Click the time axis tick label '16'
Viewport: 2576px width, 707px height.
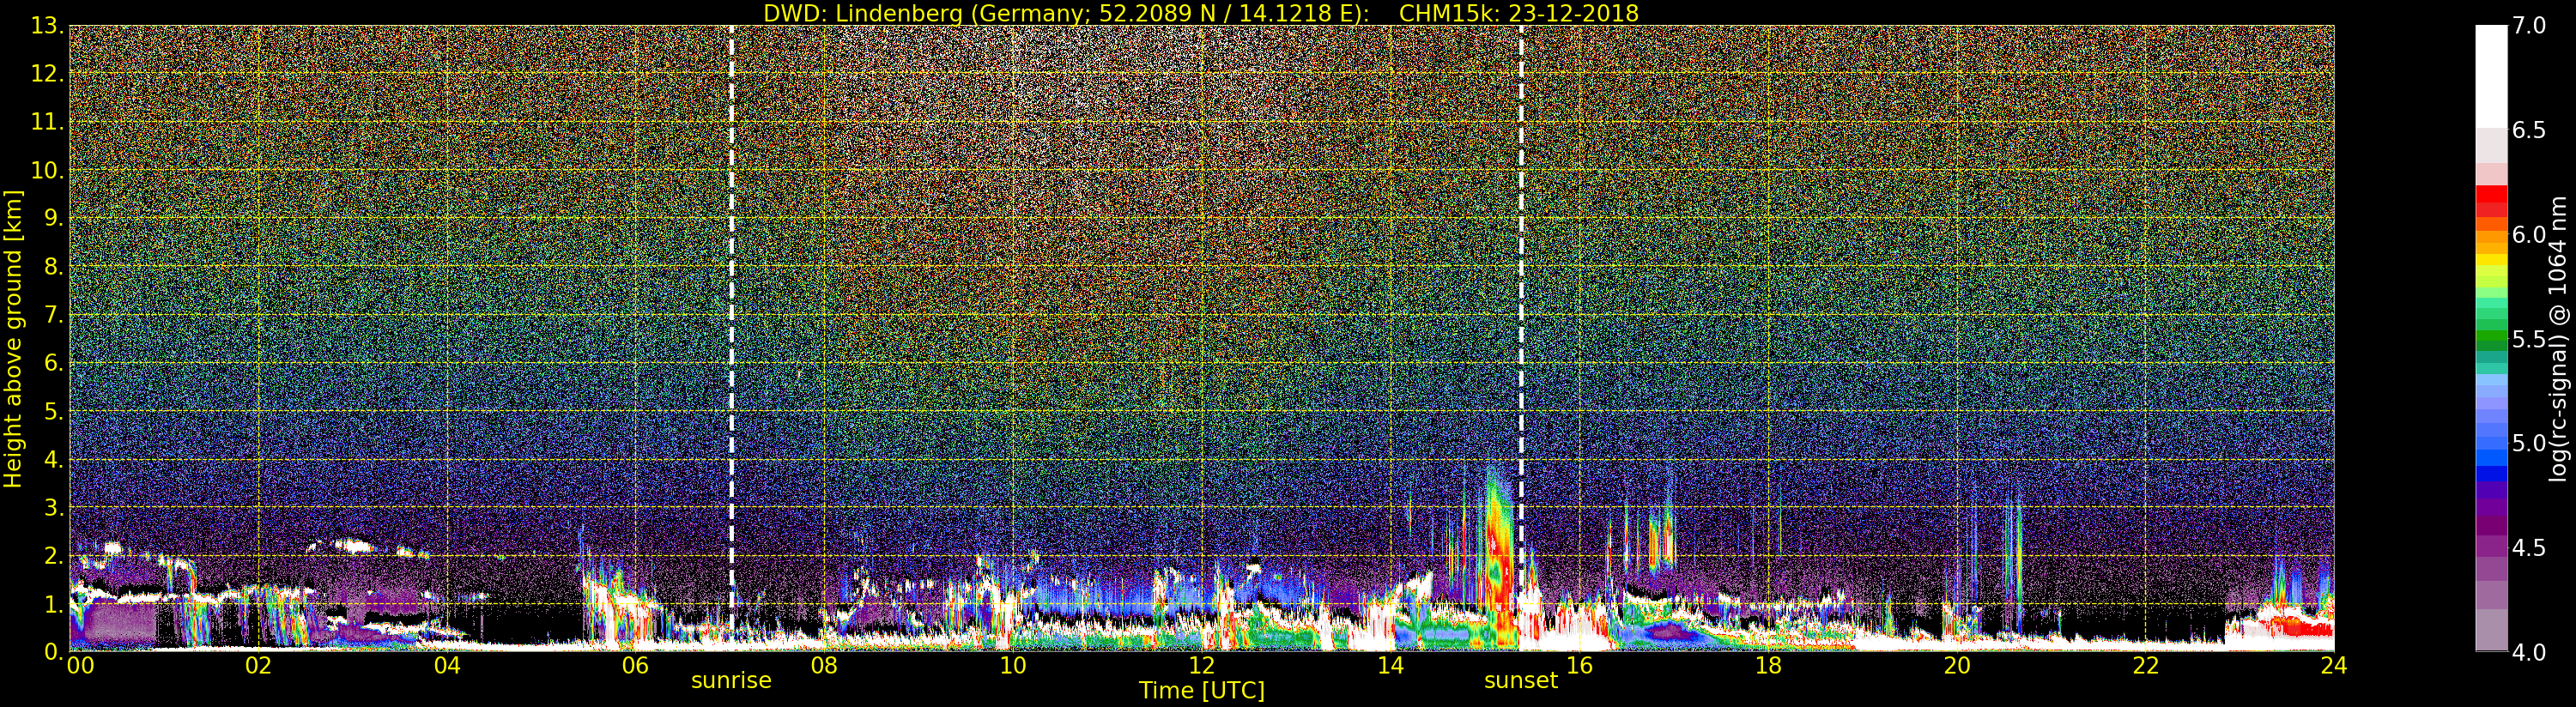click(1579, 665)
